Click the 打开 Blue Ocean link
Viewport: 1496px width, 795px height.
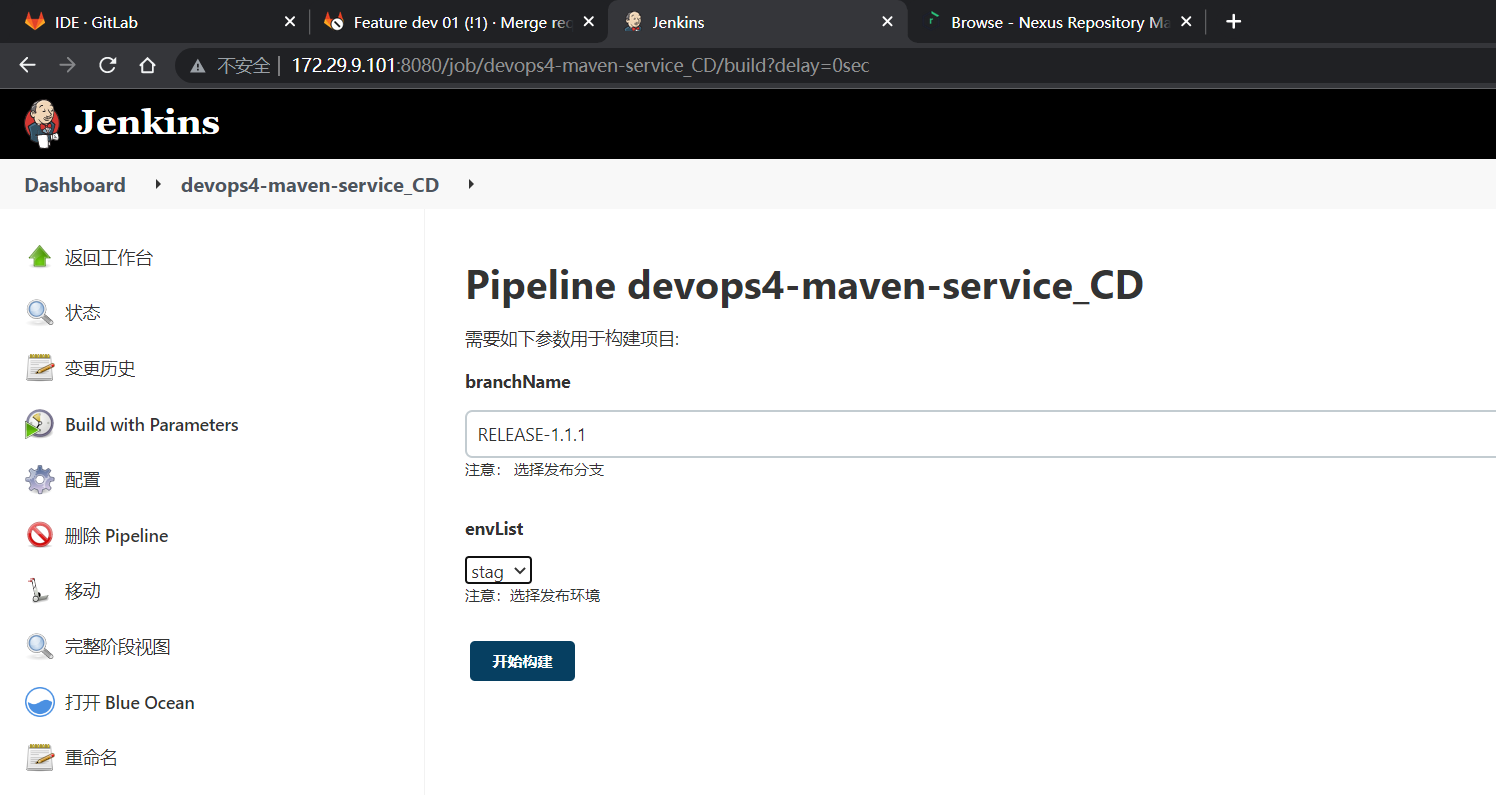coord(130,703)
